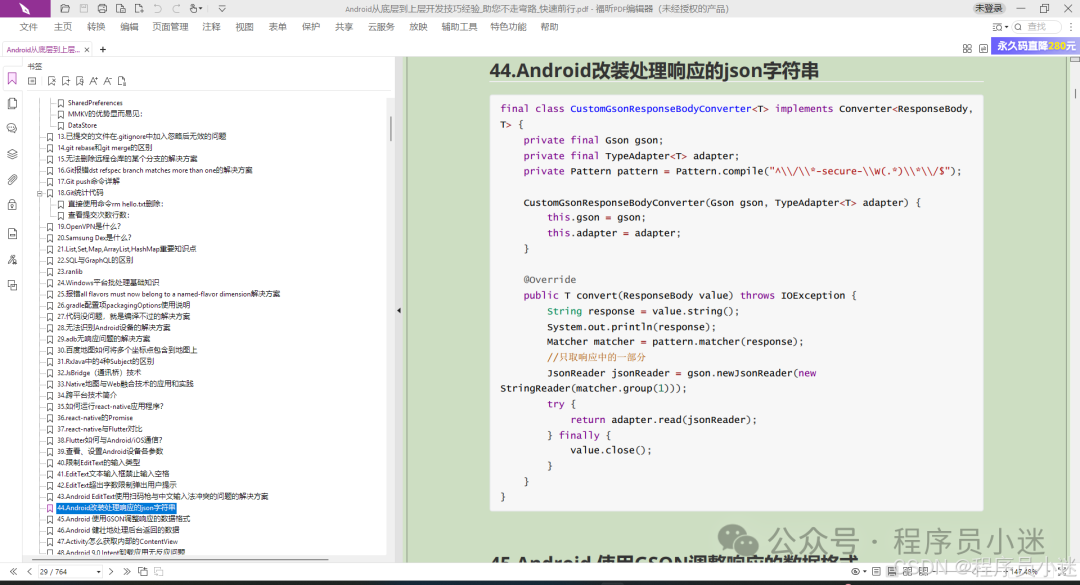Go to previous page arrow
This screenshot has height=585, width=1080.
tap(30, 572)
